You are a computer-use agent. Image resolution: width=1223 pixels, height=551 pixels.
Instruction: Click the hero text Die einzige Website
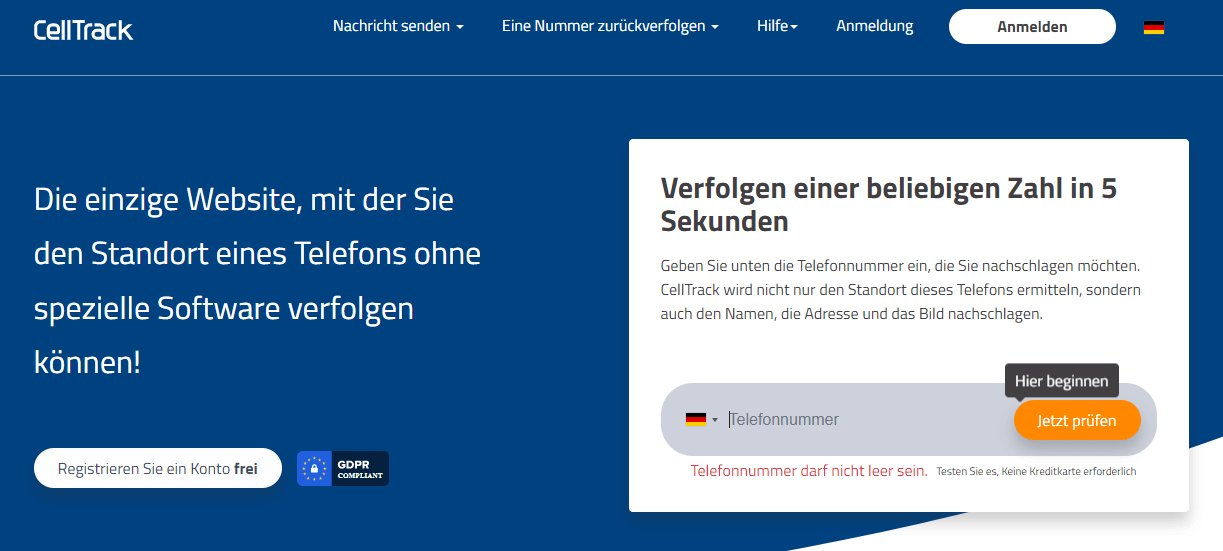(257, 281)
